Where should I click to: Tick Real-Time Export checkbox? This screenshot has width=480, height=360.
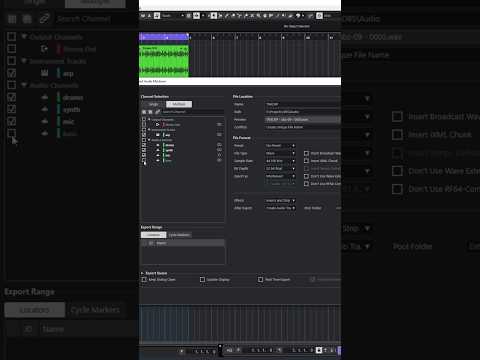(261, 279)
